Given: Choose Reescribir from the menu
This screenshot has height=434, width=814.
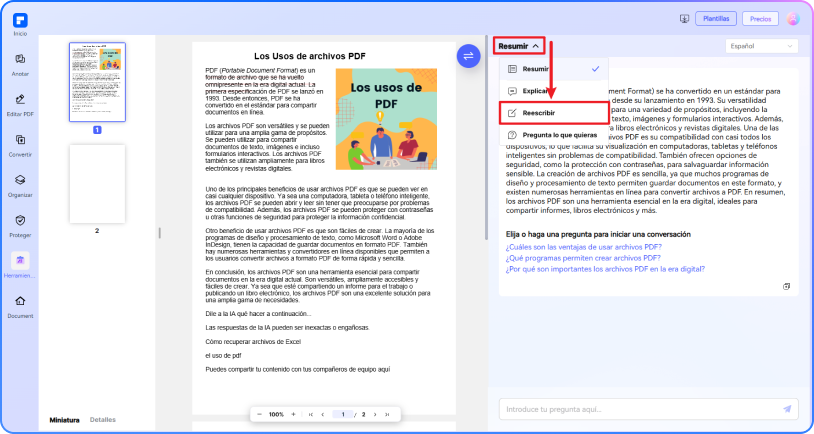Looking at the screenshot, I should tap(554, 113).
